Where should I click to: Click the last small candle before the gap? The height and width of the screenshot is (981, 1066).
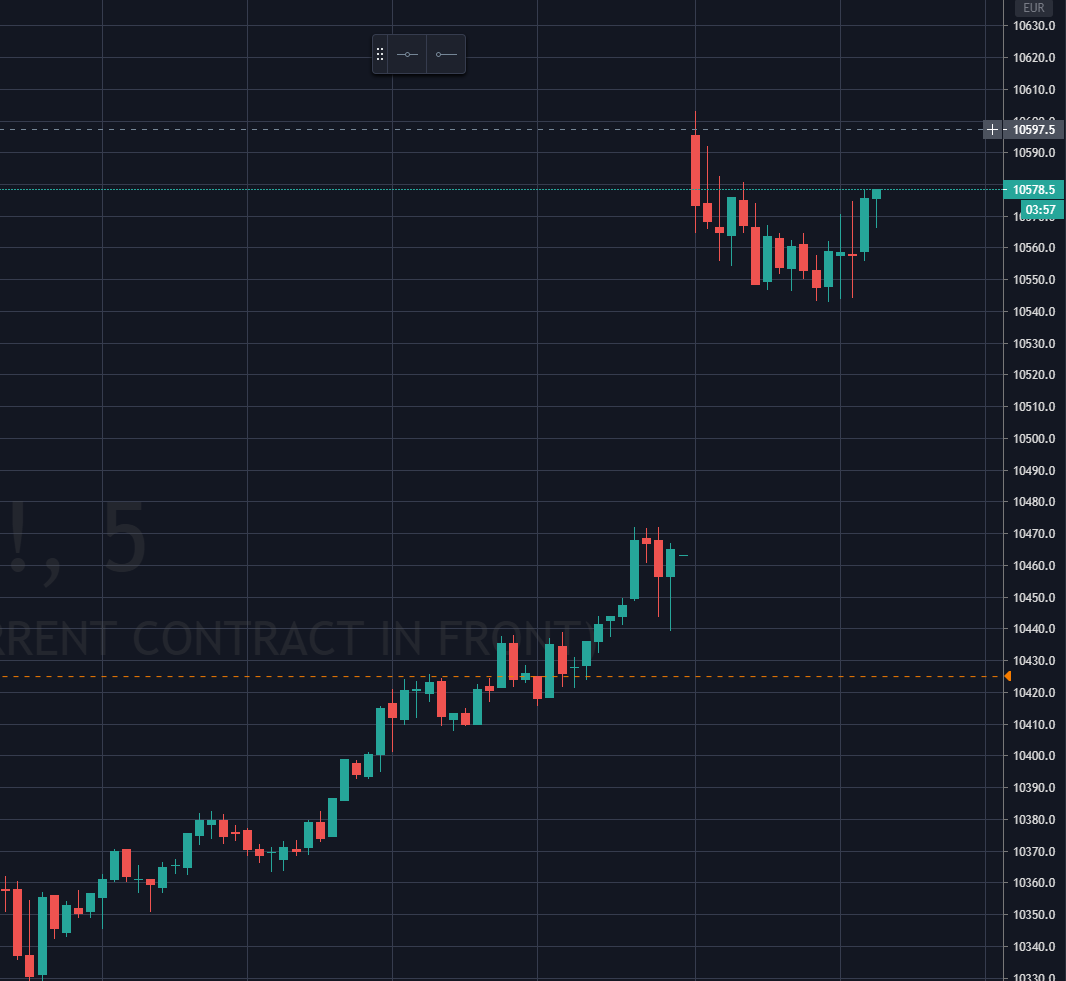(683, 555)
